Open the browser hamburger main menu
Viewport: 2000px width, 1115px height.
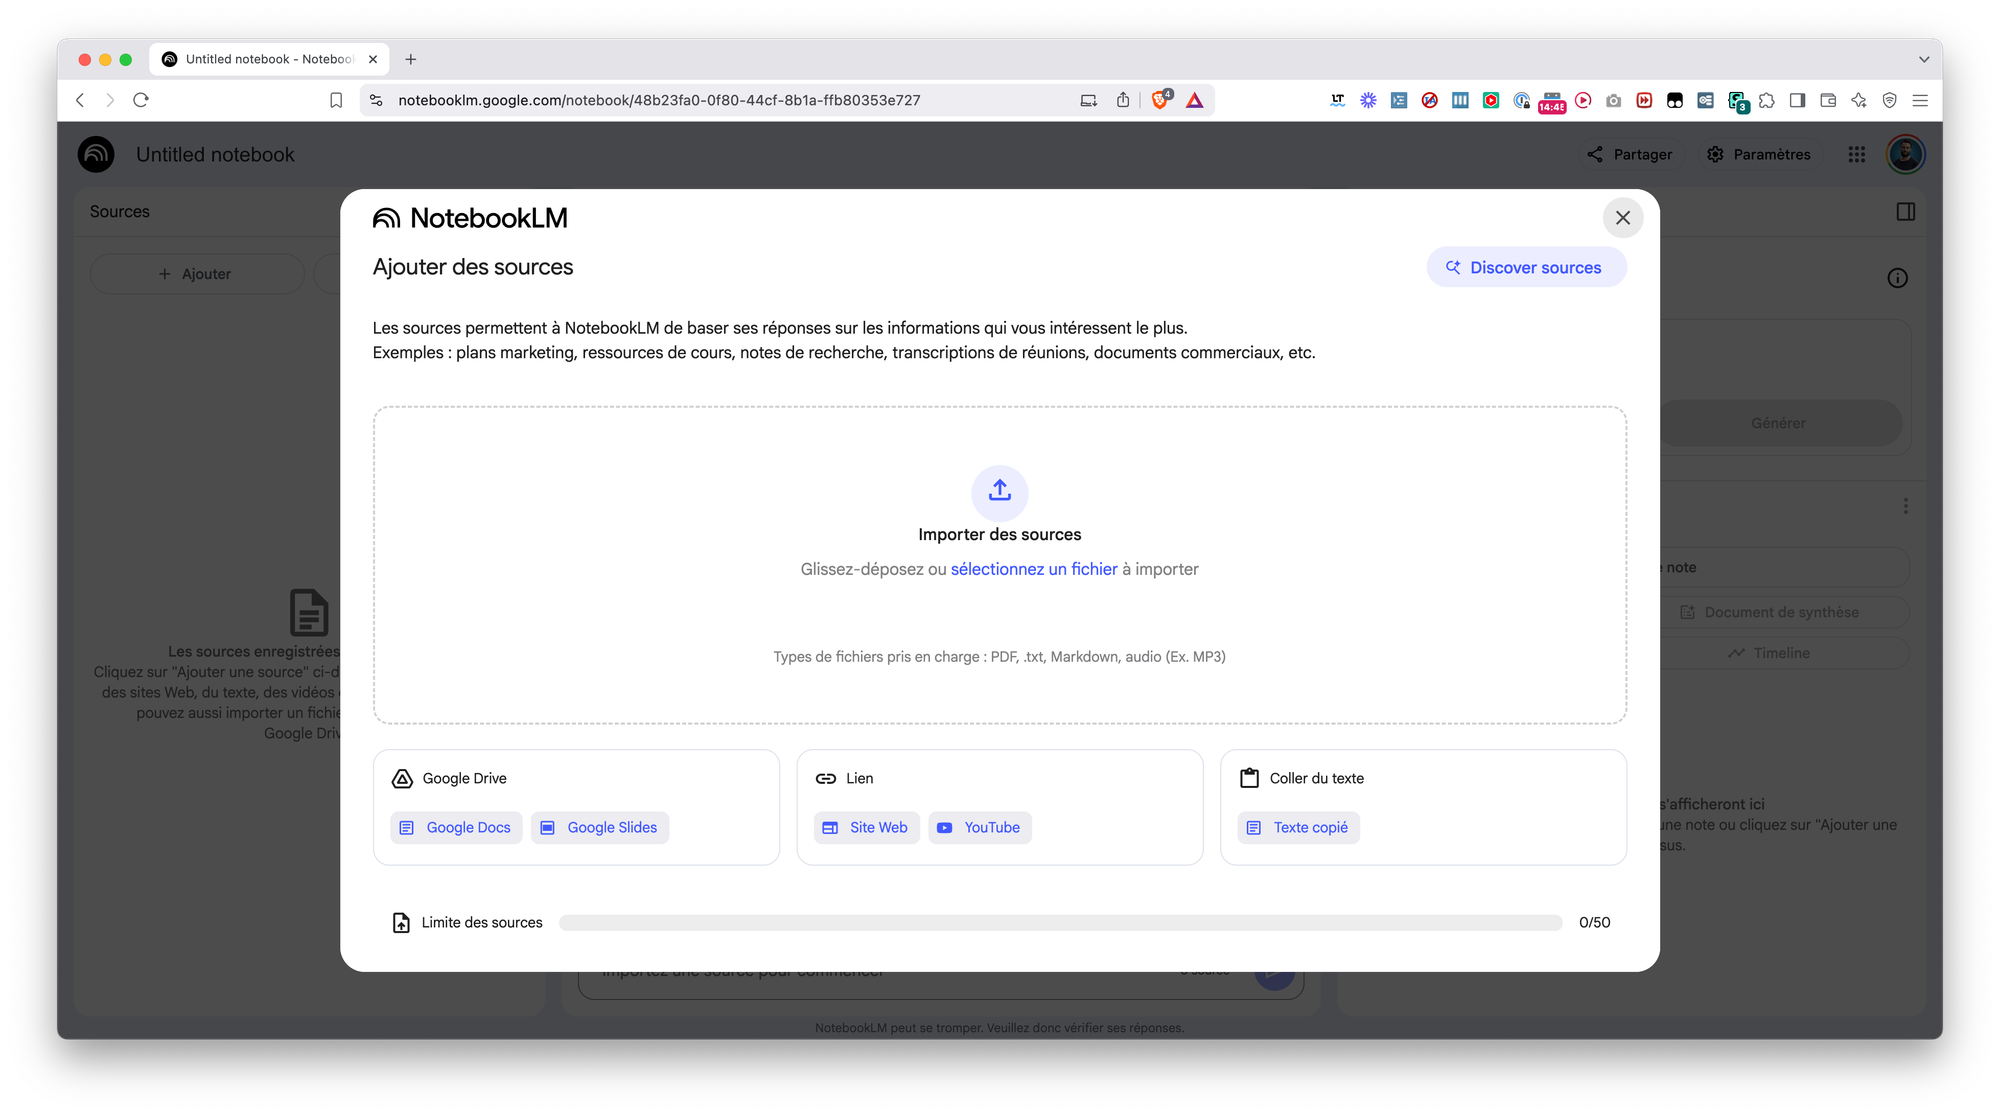coord(1920,100)
